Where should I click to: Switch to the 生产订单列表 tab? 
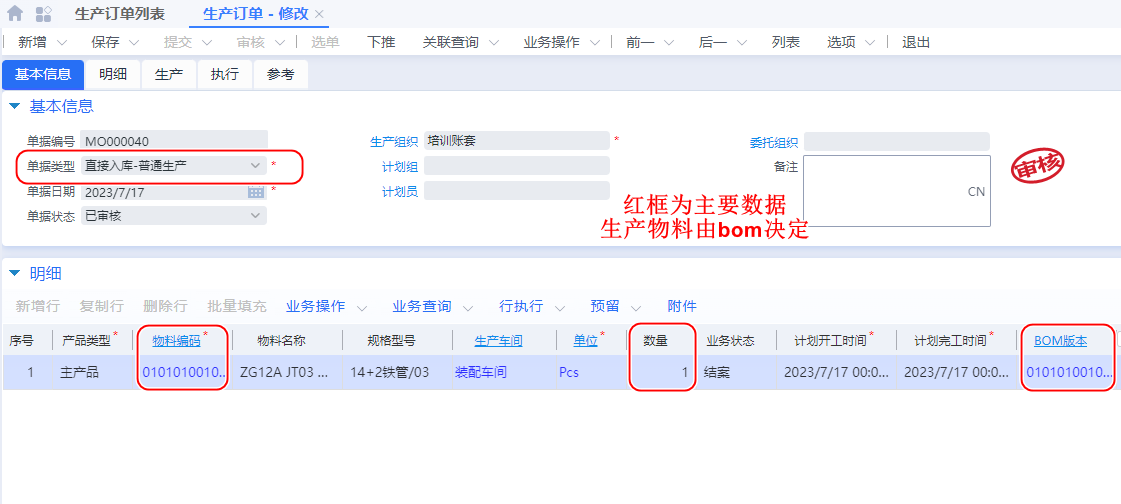pyautogui.click(x=120, y=14)
